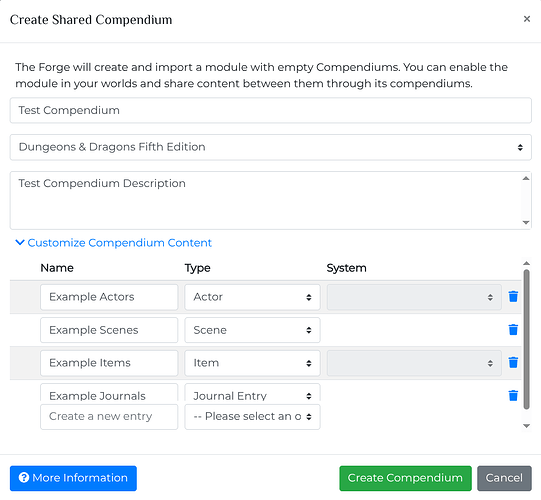Click the Cancel button
Screen dimensions: 541x500
[504, 478]
